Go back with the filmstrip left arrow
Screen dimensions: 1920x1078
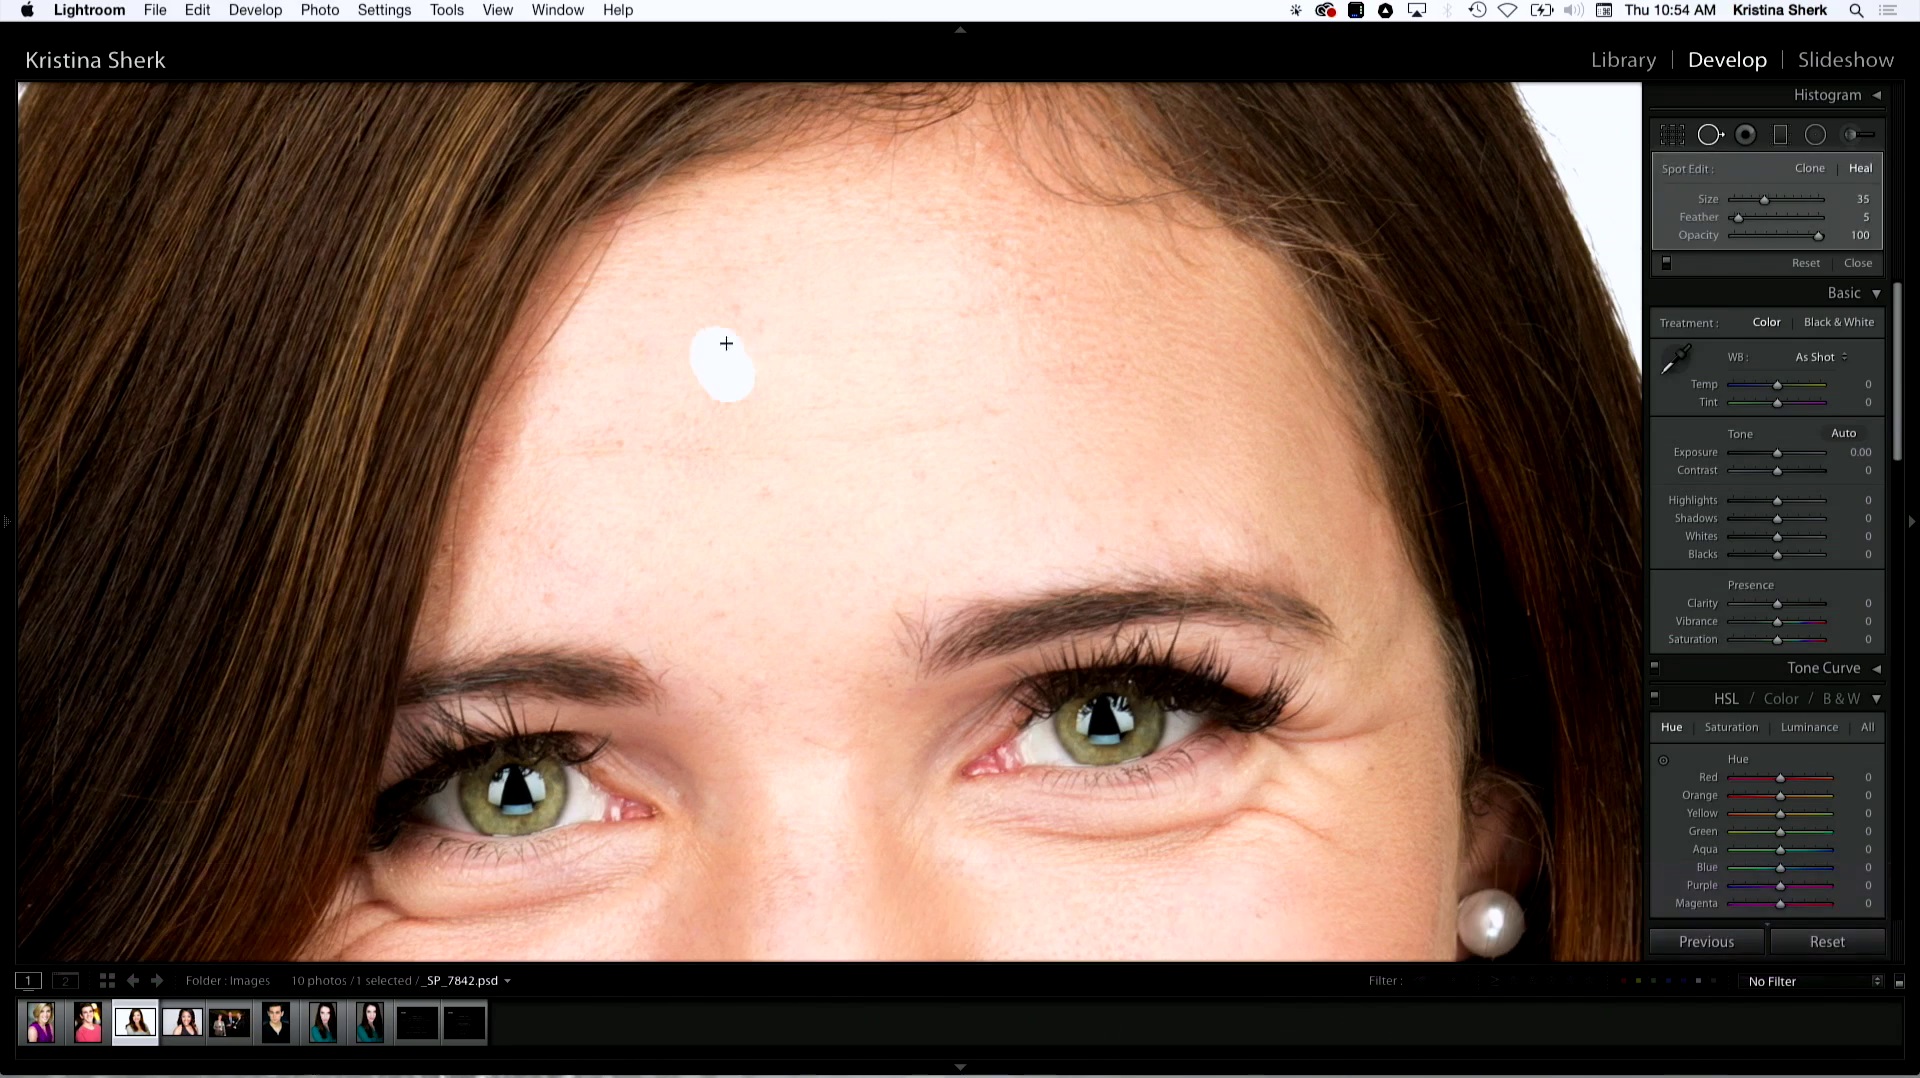click(x=133, y=981)
